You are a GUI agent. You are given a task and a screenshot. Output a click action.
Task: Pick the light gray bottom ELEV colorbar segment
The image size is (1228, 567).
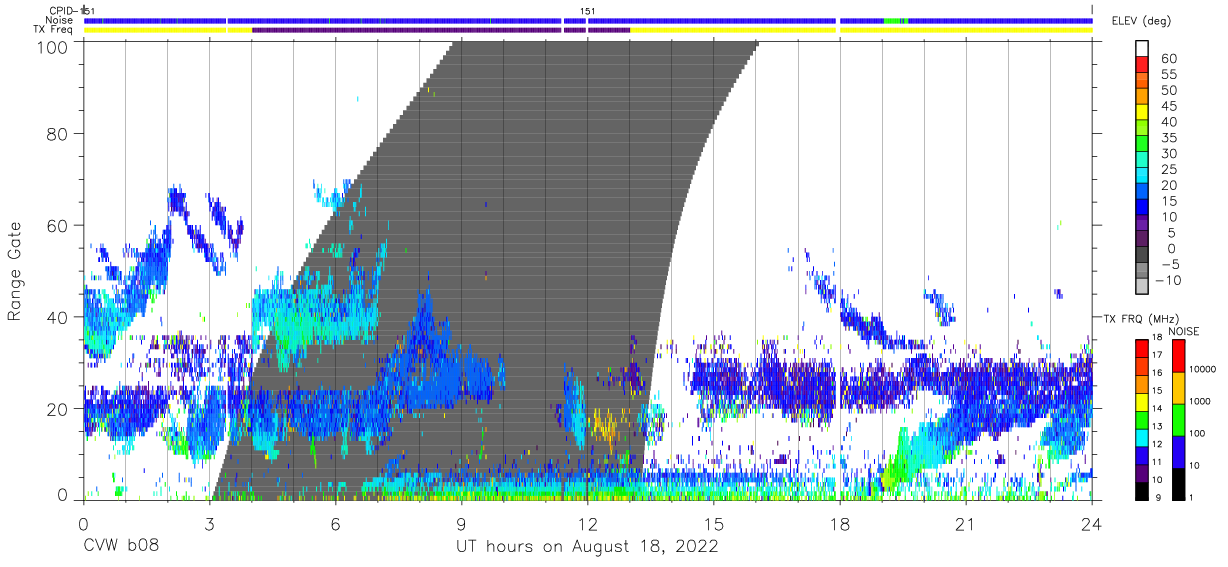click(x=1143, y=286)
